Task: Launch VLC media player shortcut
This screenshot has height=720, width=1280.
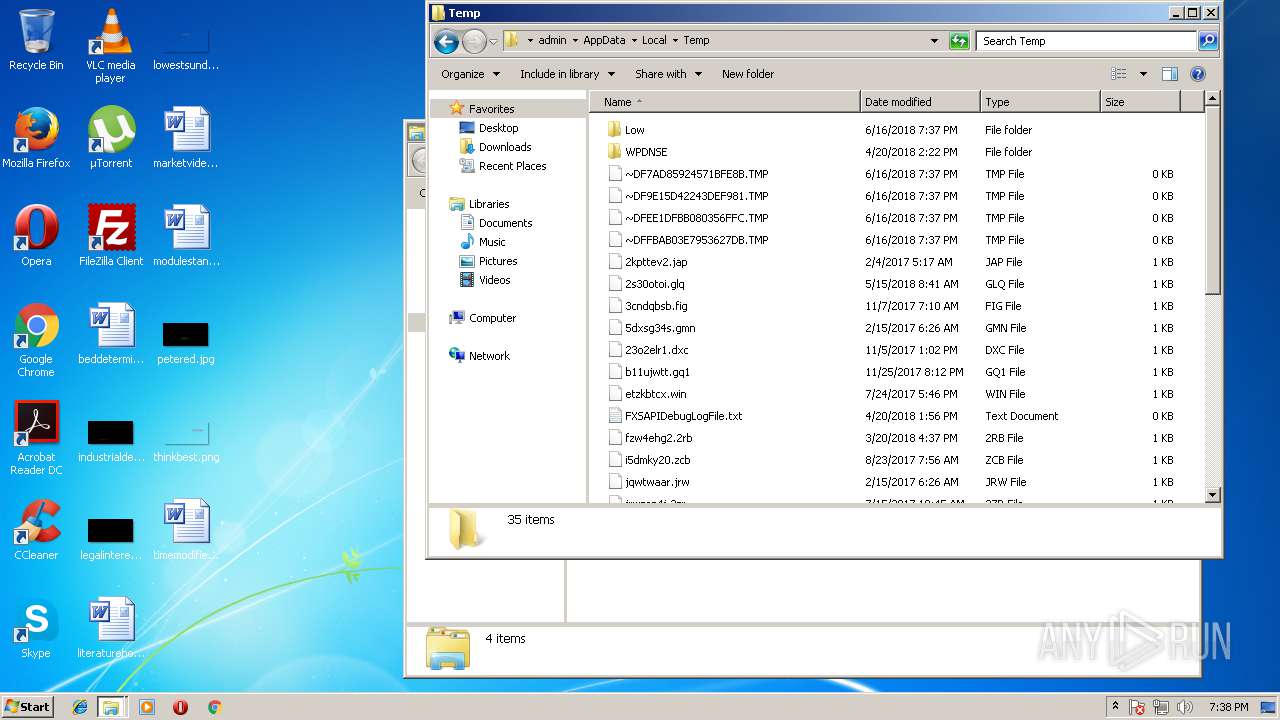Action: [110, 46]
